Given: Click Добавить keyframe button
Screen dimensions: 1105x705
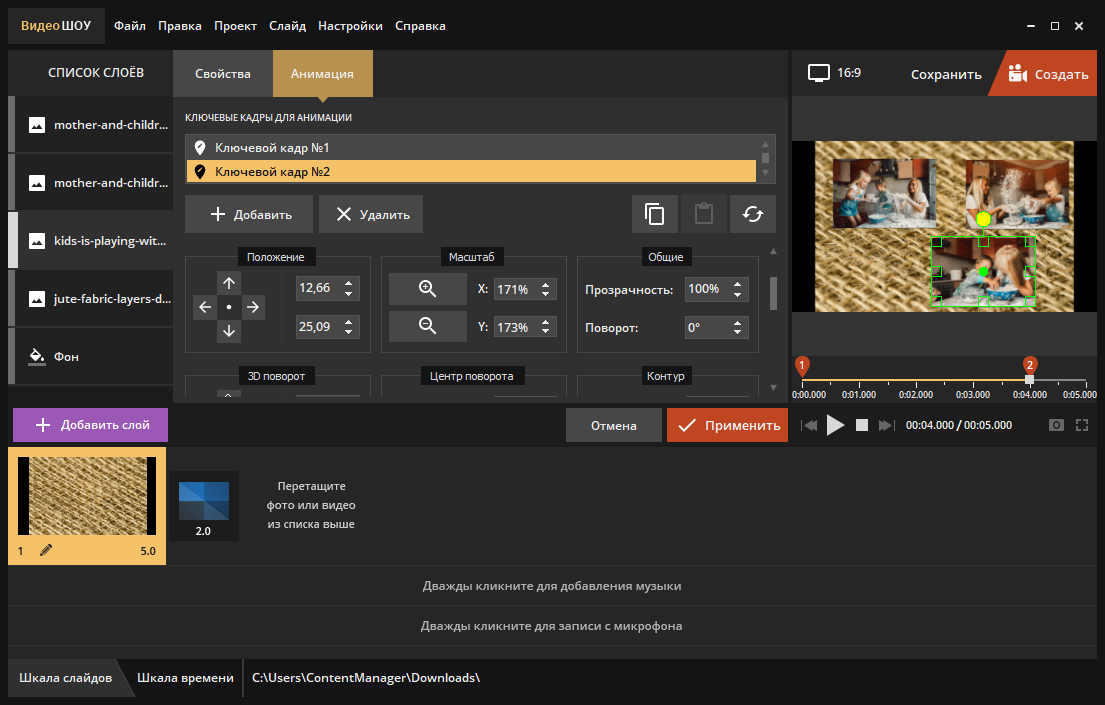Looking at the screenshot, I should (249, 214).
